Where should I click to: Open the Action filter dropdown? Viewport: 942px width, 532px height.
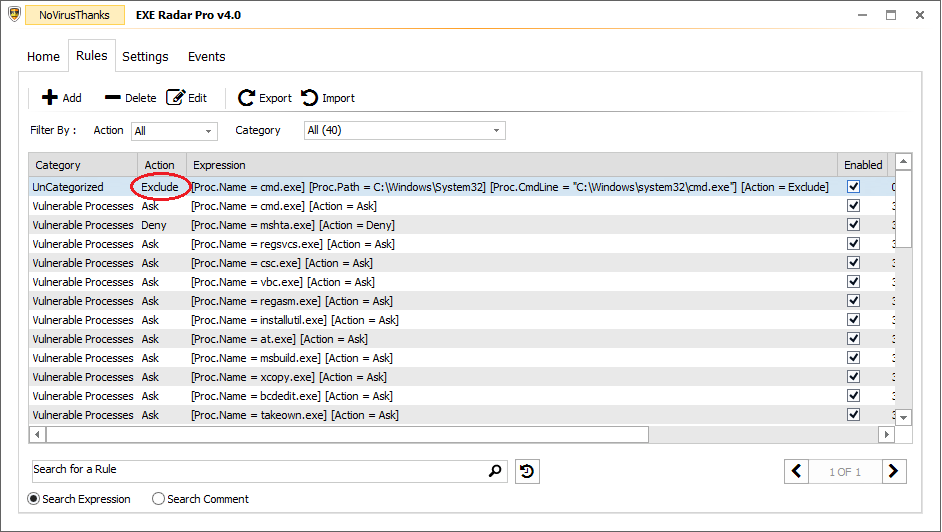point(209,131)
